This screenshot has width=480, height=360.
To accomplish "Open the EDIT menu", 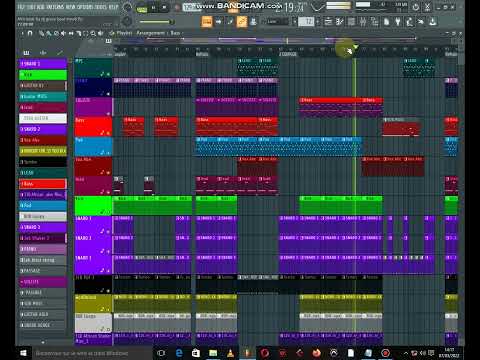I will [31, 7].
